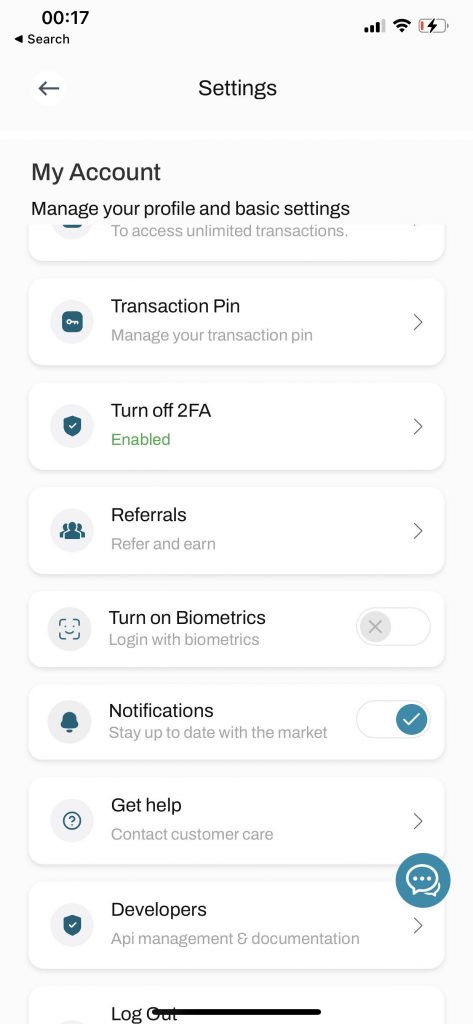
Task: Disable the Notifications toggle switch
Action: [393, 720]
